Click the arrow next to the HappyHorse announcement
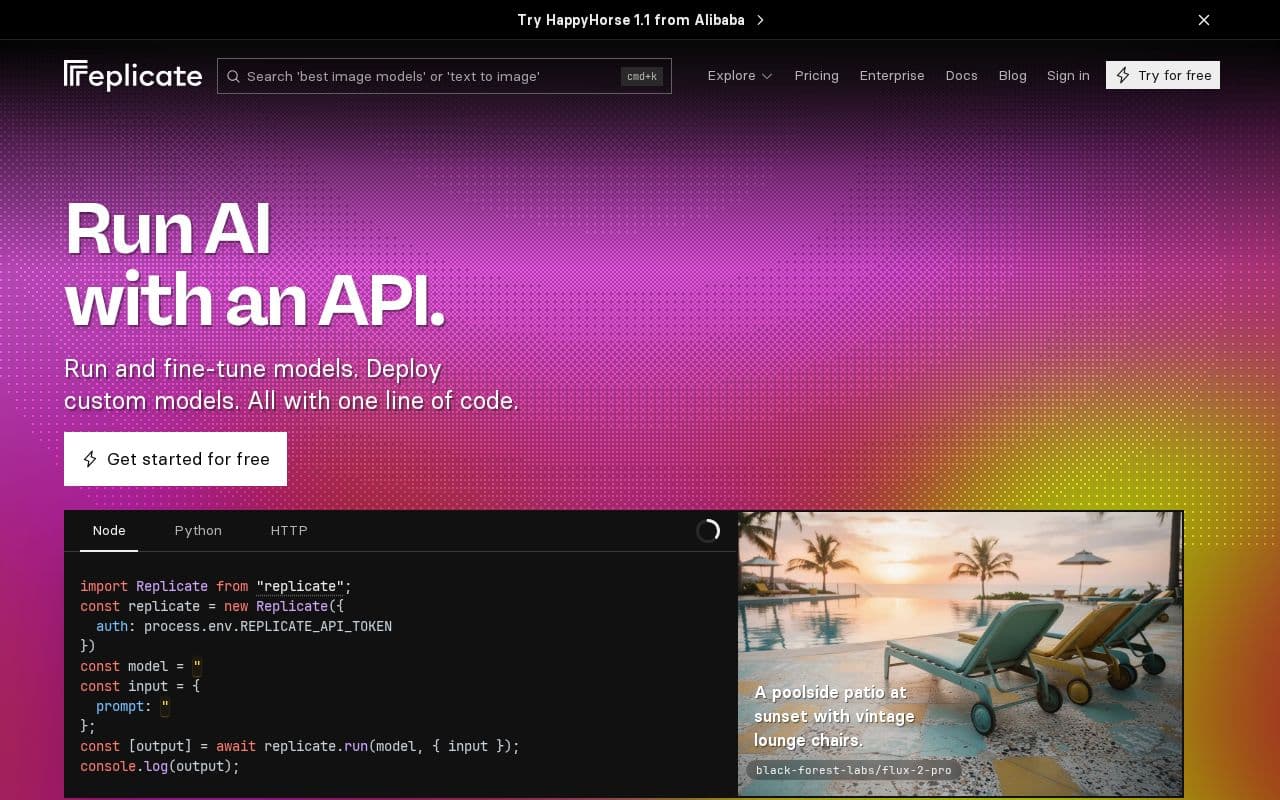 point(760,20)
